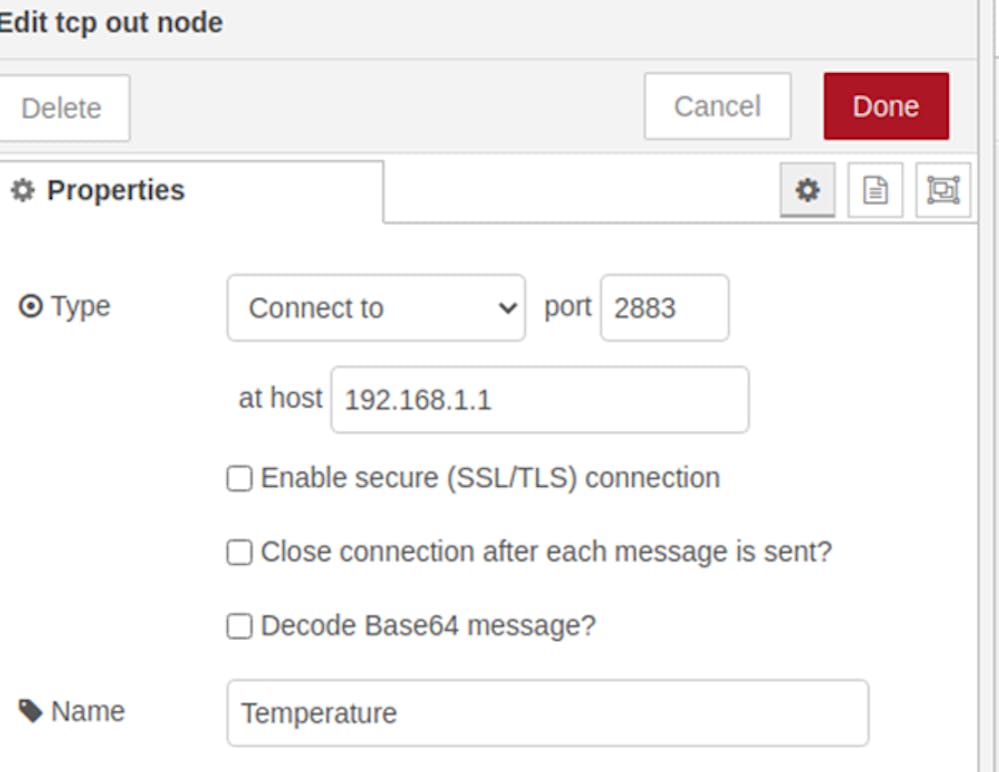The image size is (999, 772).
Task: Open the node description document icon
Action: (x=875, y=190)
